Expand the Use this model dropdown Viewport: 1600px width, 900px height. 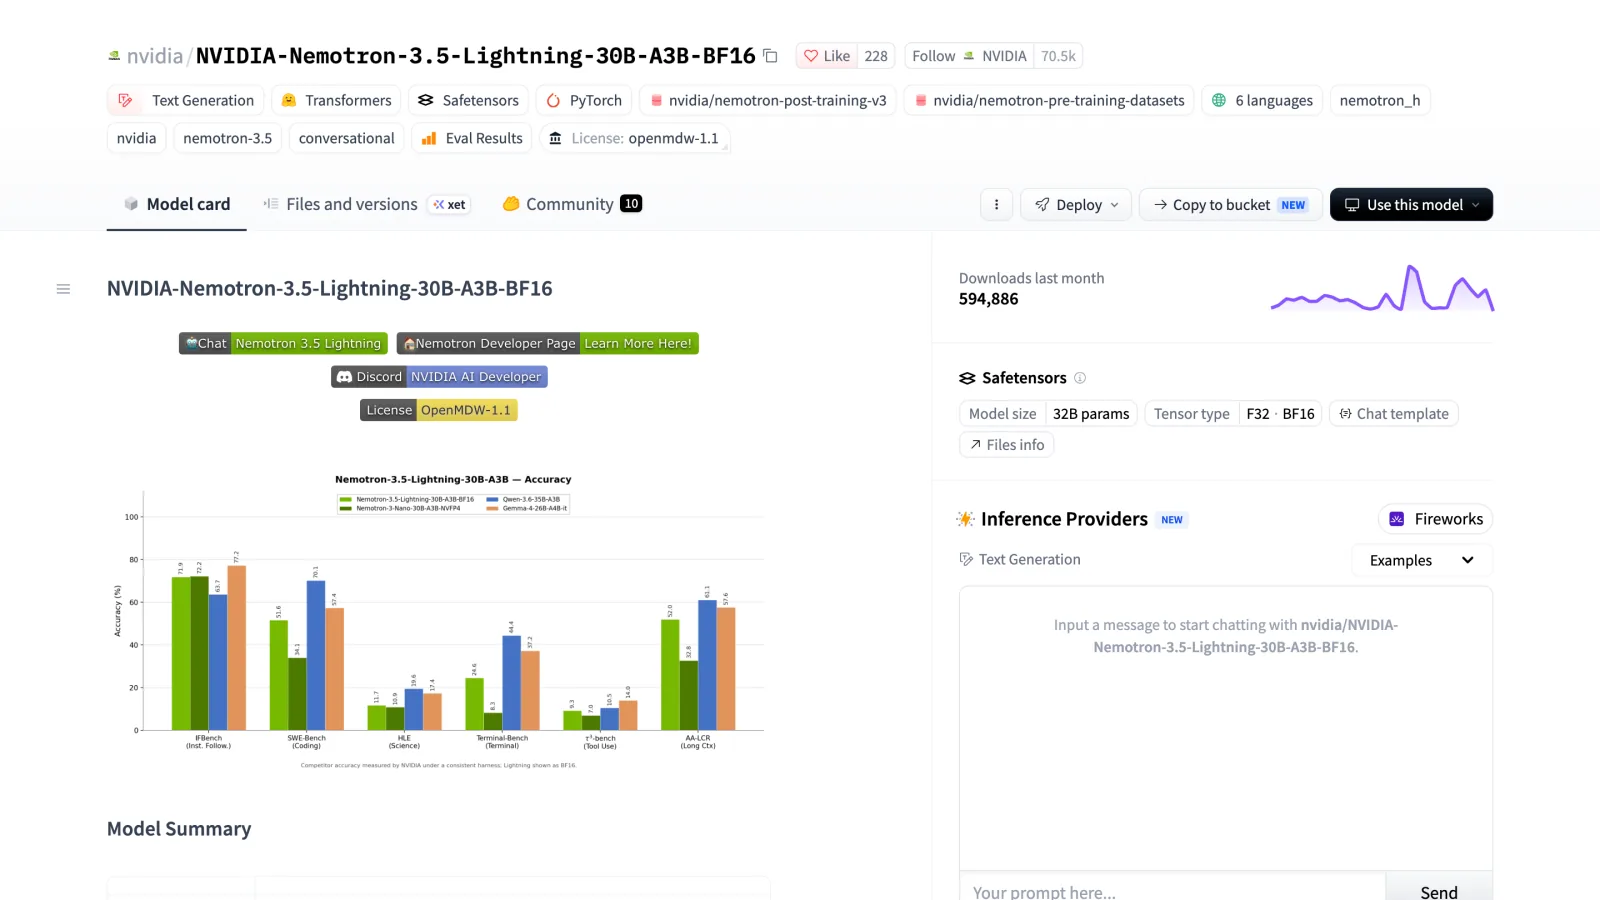[1411, 204]
